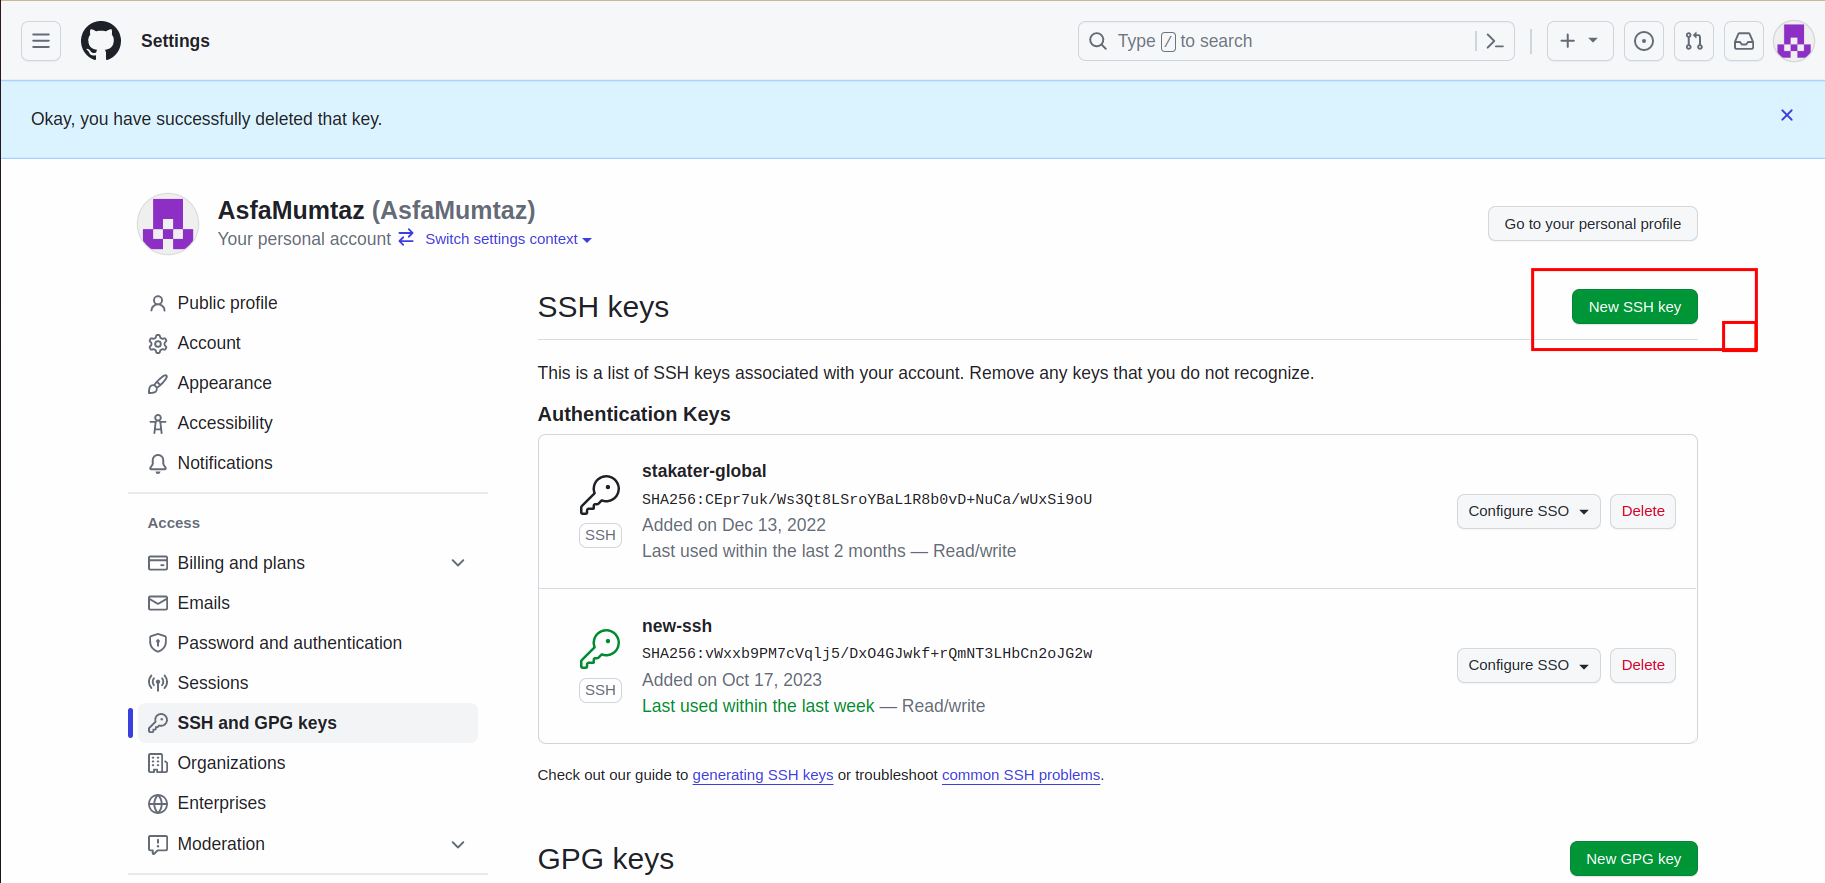Click the GitHub logo icon
The width and height of the screenshot is (1825, 883).
[x=101, y=41]
